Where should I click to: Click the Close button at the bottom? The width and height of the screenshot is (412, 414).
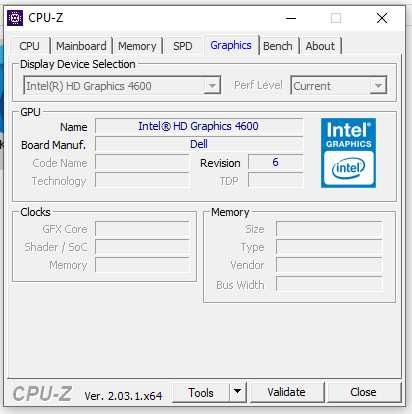point(363,392)
